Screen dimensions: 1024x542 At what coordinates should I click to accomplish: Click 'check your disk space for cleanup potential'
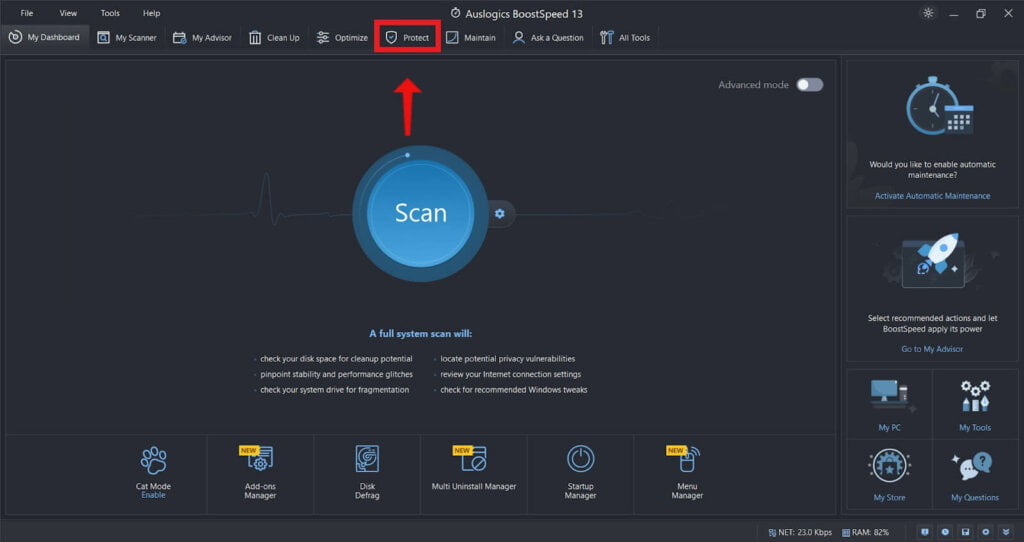point(336,359)
